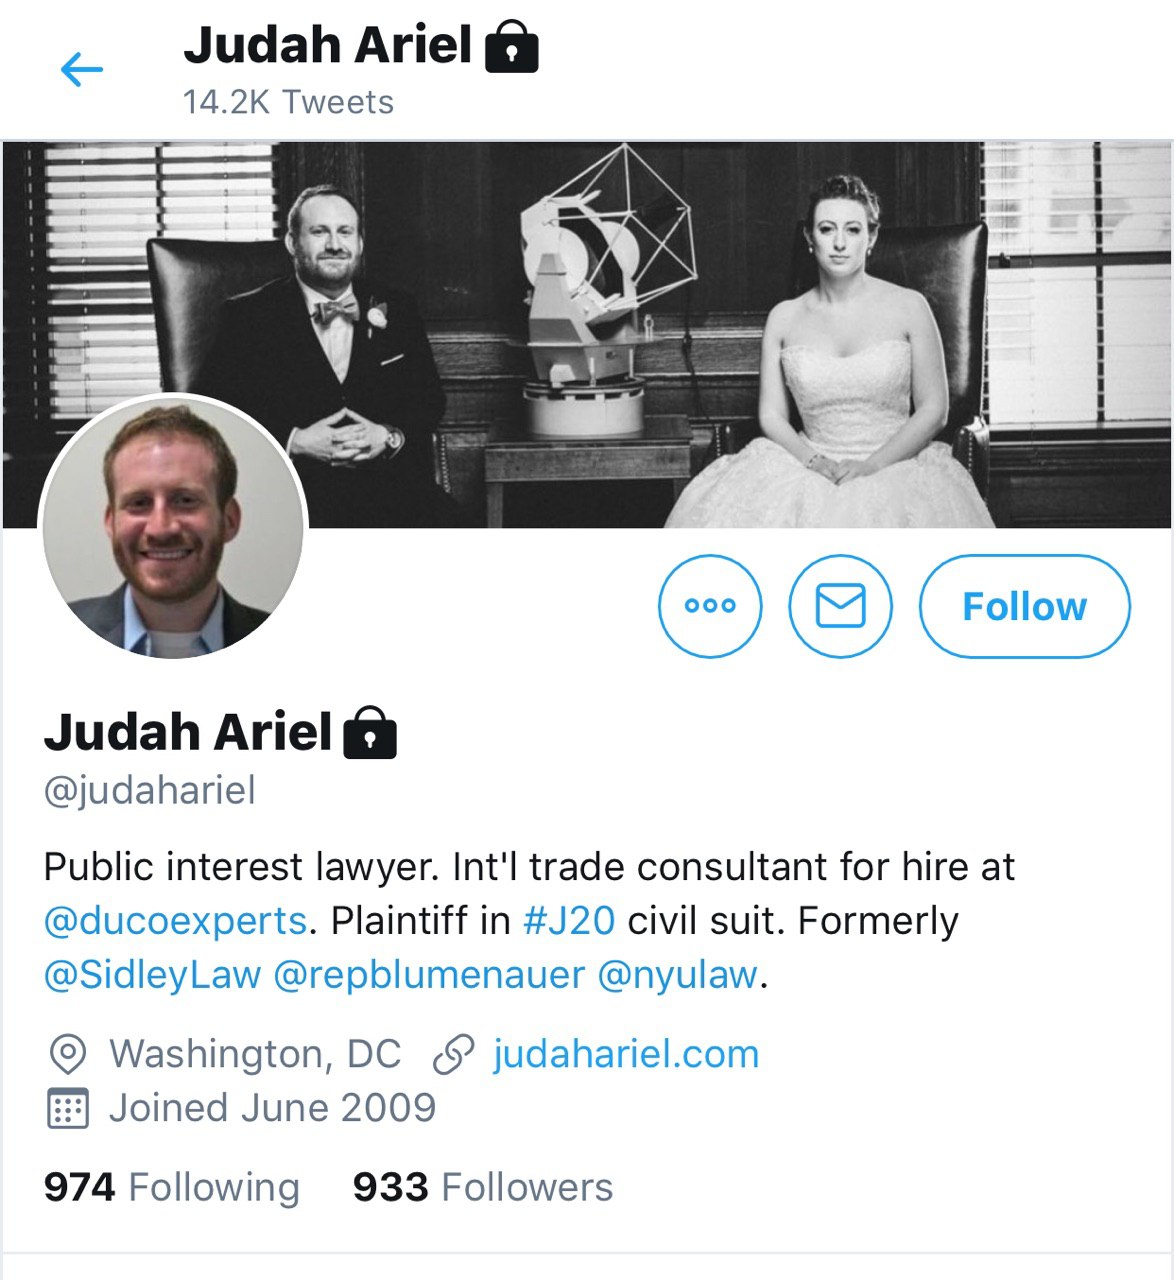Go back using the blue arrow
Image resolution: width=1174 pixels, height=1280 pixels.
coord(82,69)
